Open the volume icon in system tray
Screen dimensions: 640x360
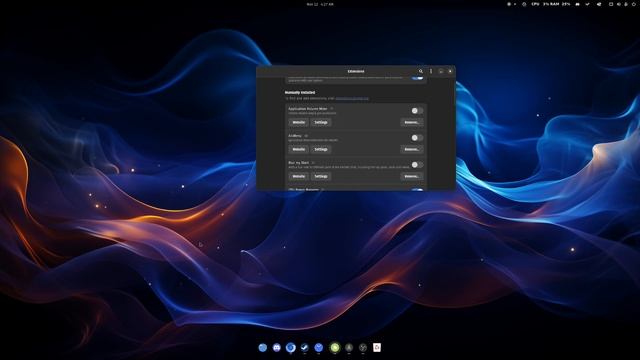coord(618,4)
